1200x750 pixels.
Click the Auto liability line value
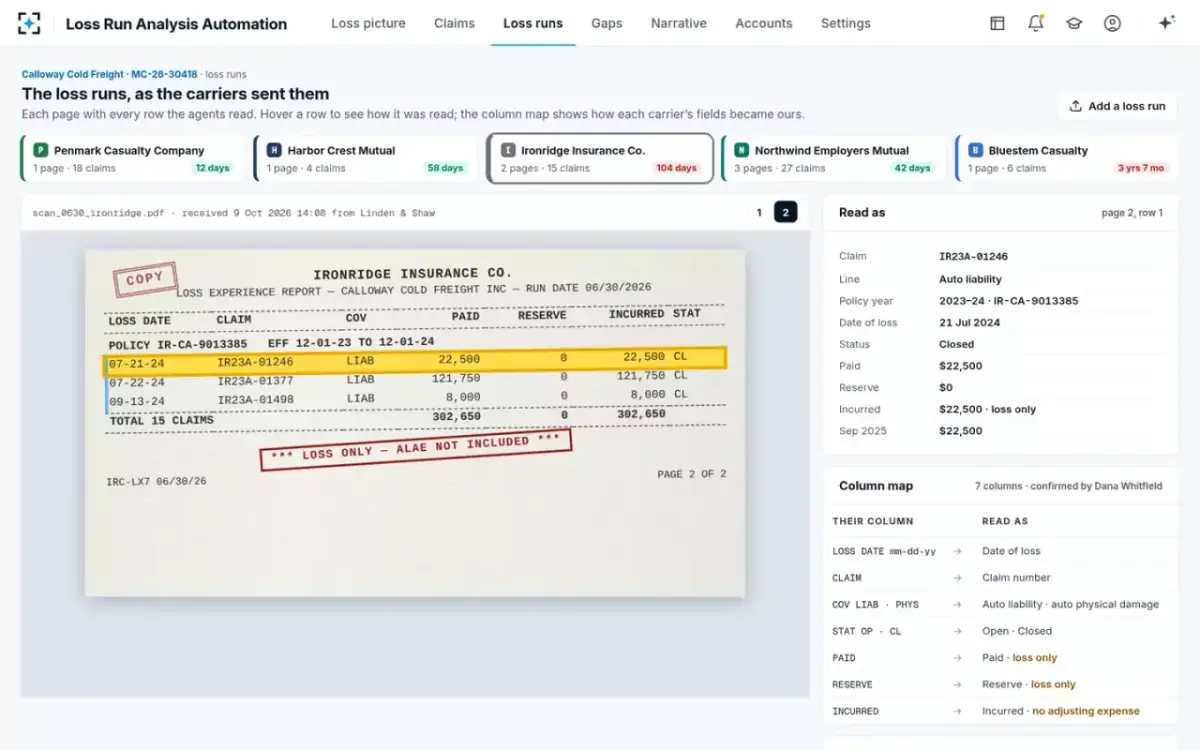coord(970,279)
